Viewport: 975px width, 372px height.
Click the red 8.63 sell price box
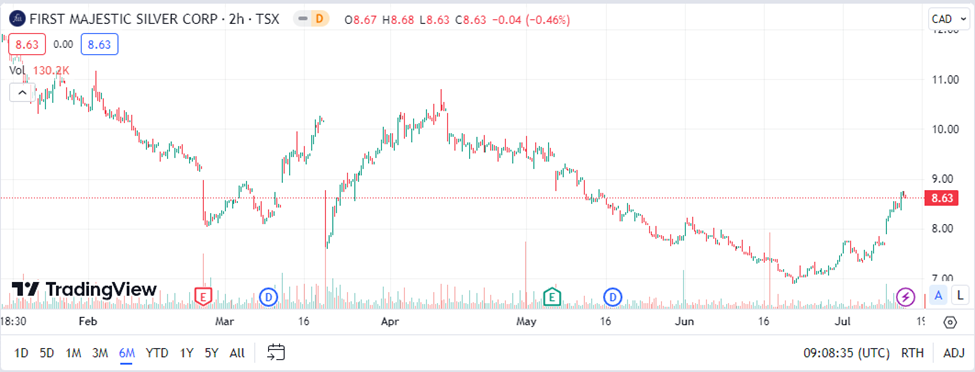click(x=27, y=45)
